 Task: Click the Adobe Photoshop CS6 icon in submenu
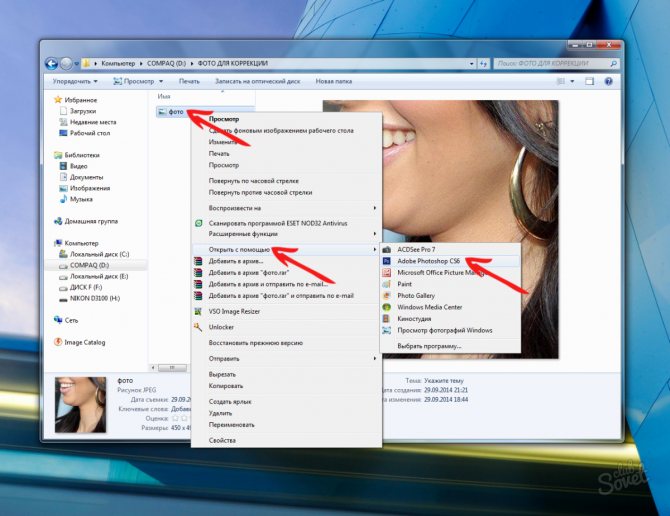[388, 260]
